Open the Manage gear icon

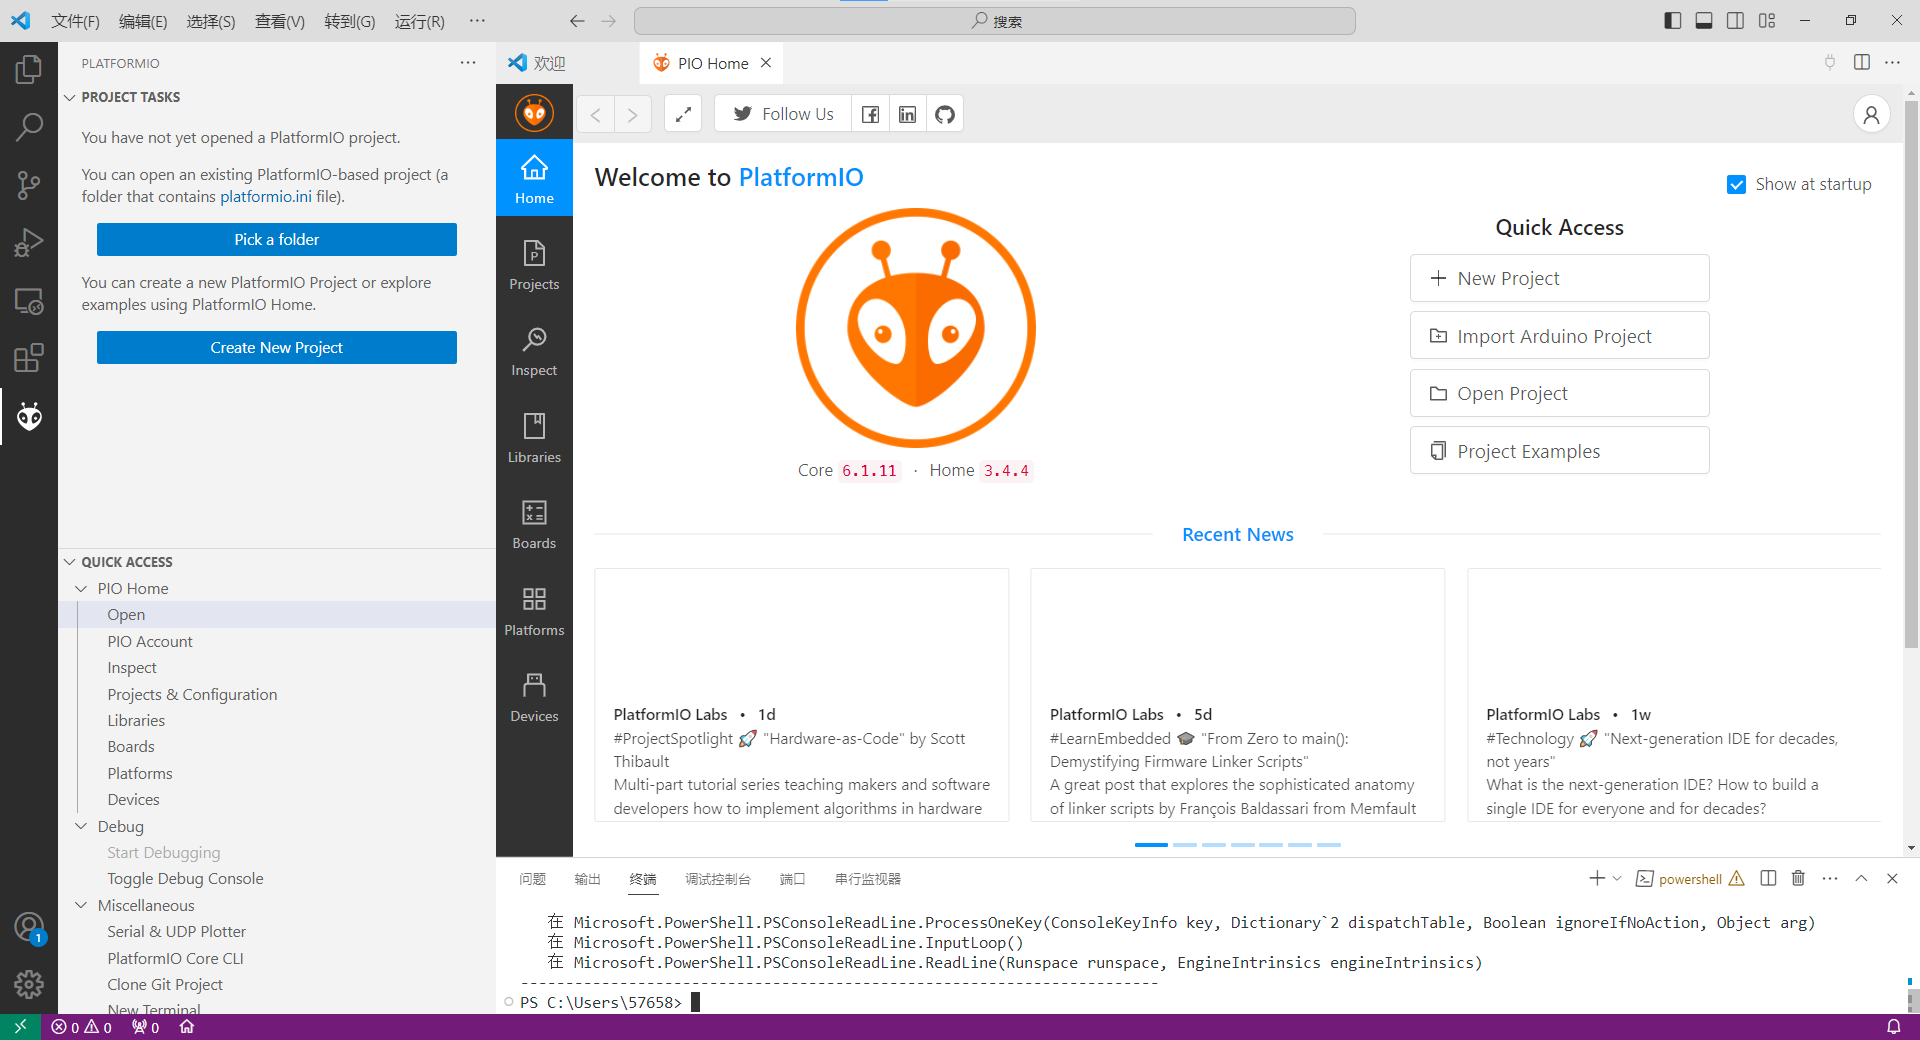[x=29, y=985]
